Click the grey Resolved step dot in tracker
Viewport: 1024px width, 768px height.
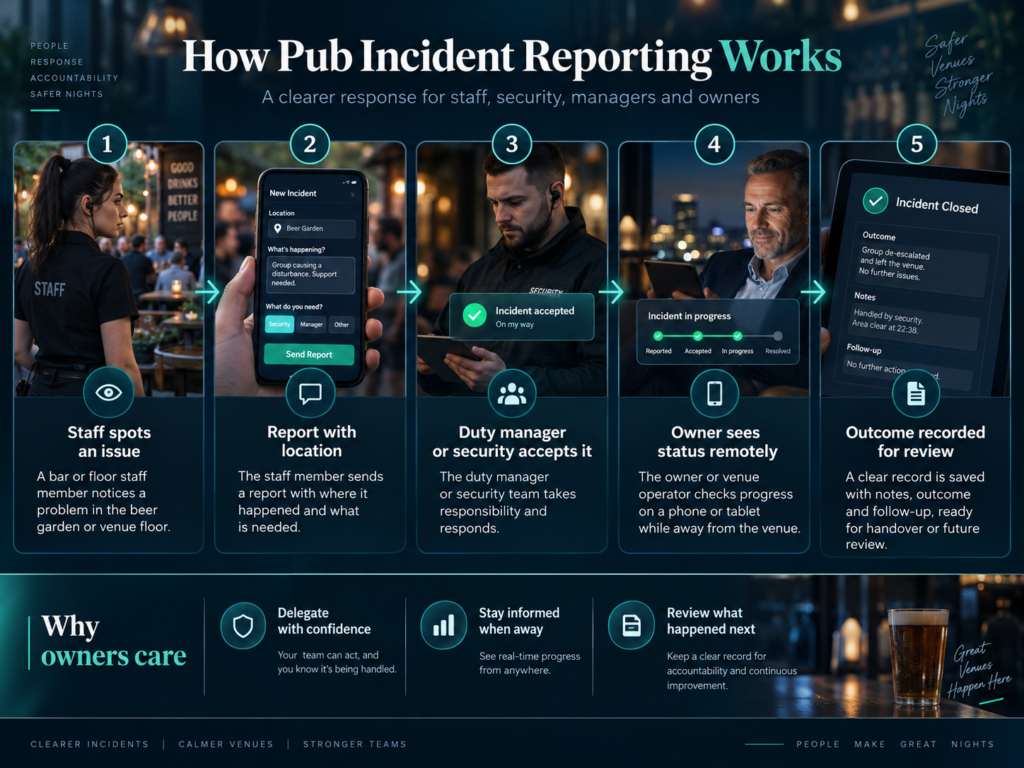coord(778,336)
